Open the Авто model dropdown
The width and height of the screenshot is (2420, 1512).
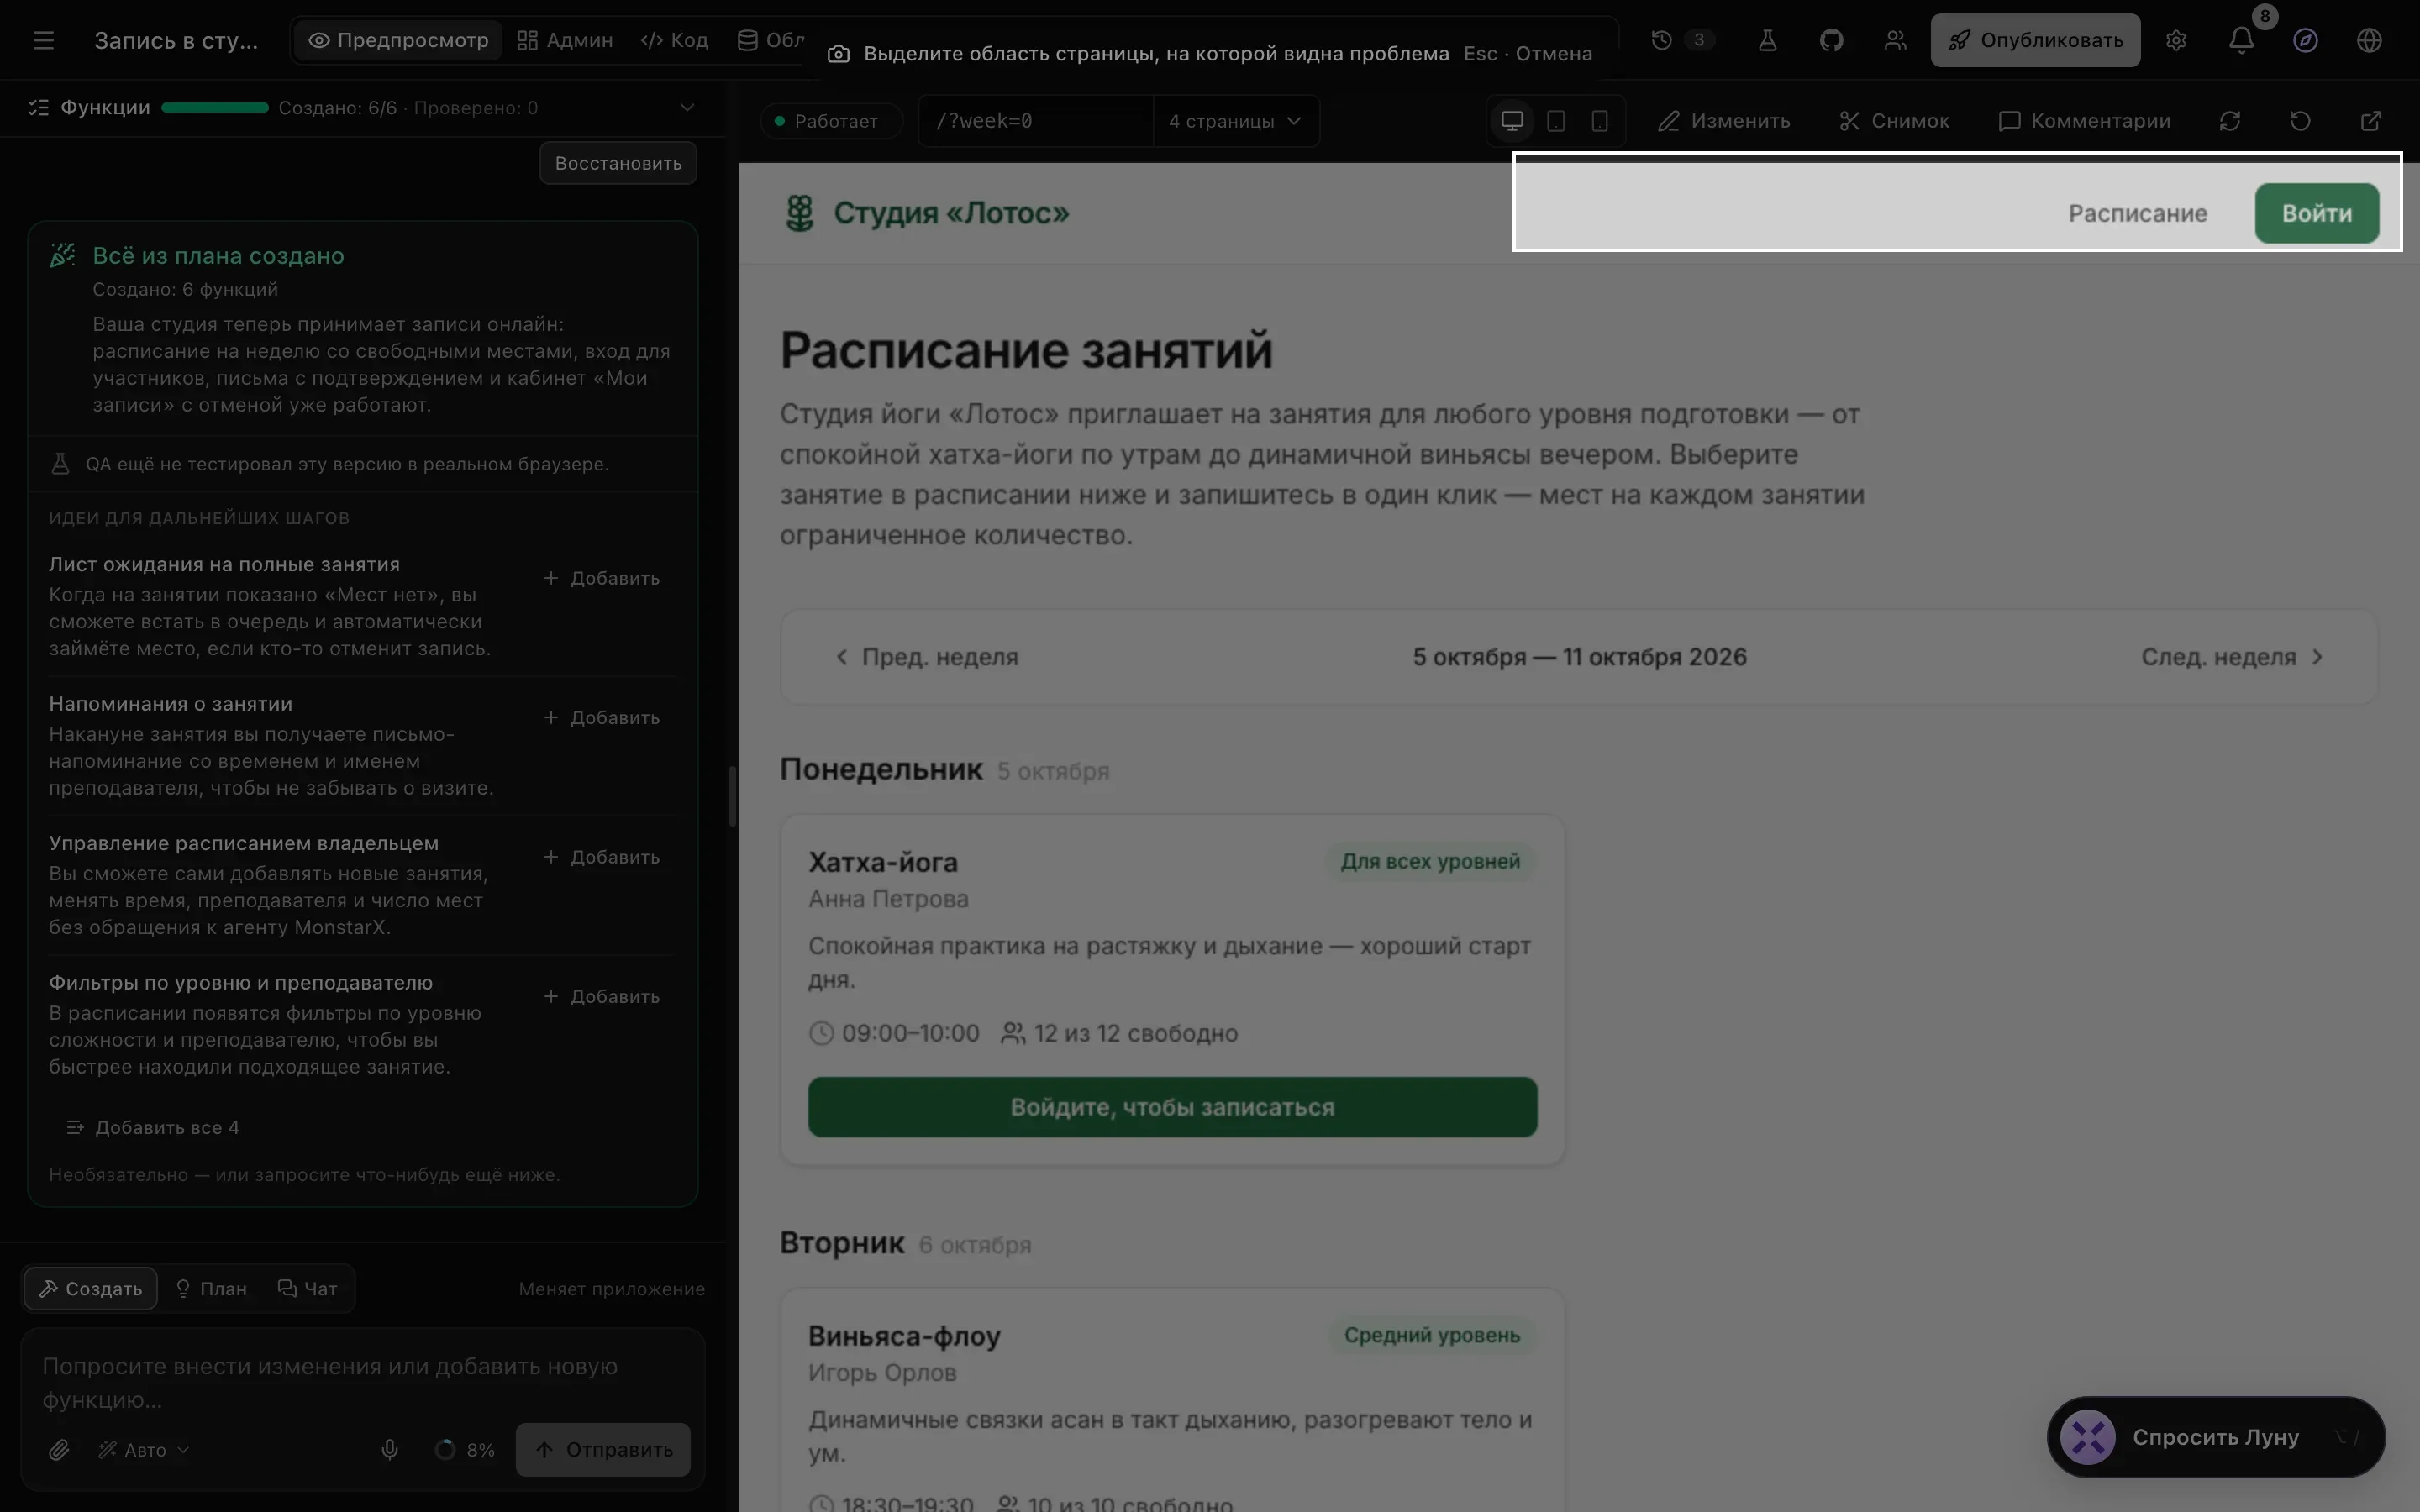click(x=144, y=1449)
